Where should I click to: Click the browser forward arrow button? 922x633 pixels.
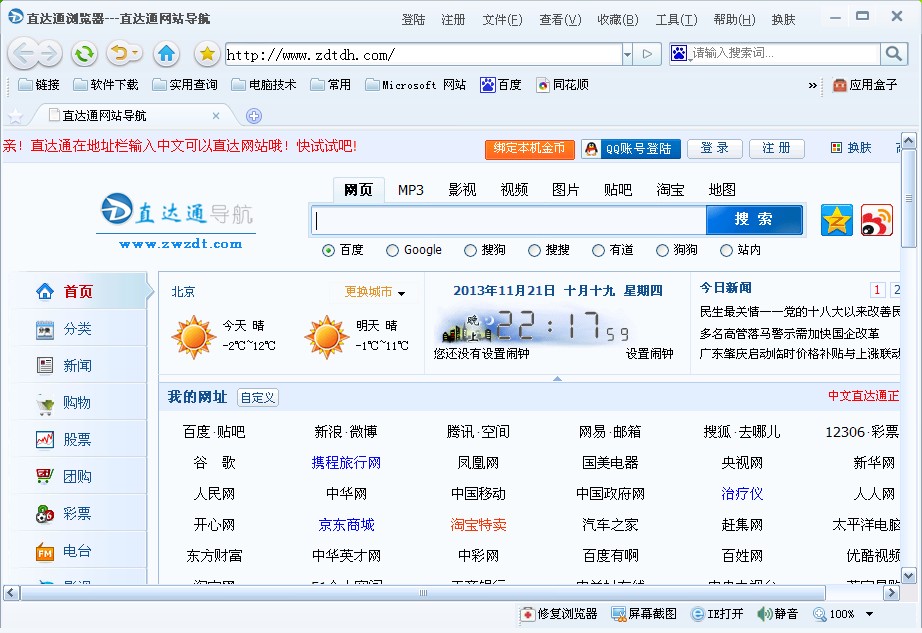pyautogui.click(x=49, y=54)
